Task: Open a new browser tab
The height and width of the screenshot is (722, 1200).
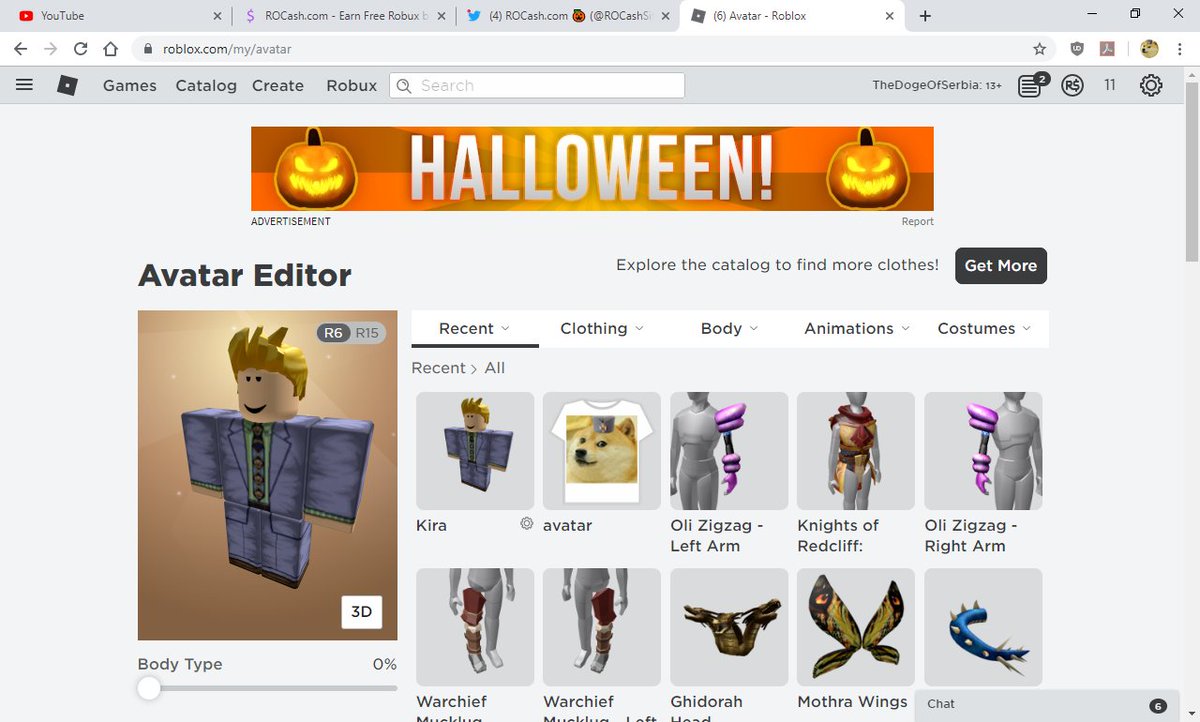Action: click(x=925, y=16)
